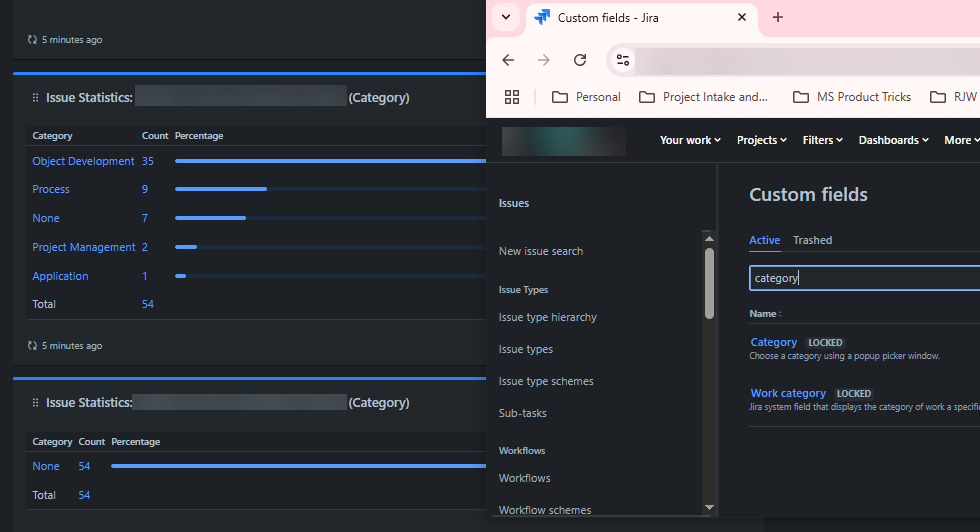This screenshot has width=980, height=532.
Task: Expand the Projects menu
Action: click(761, 140)
